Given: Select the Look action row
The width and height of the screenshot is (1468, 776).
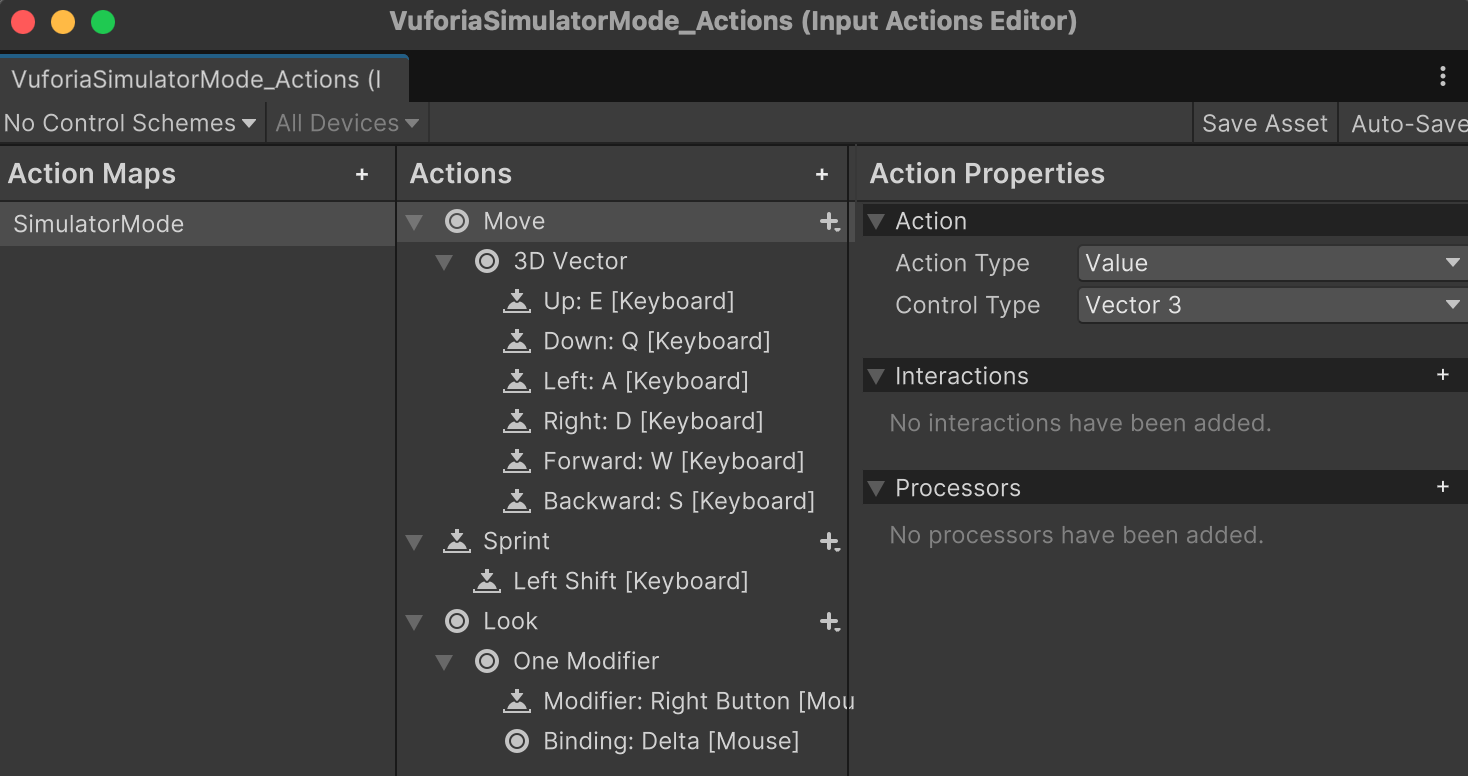Looking at the screenshot, I should pyautogui.click(x=622, y=621).
